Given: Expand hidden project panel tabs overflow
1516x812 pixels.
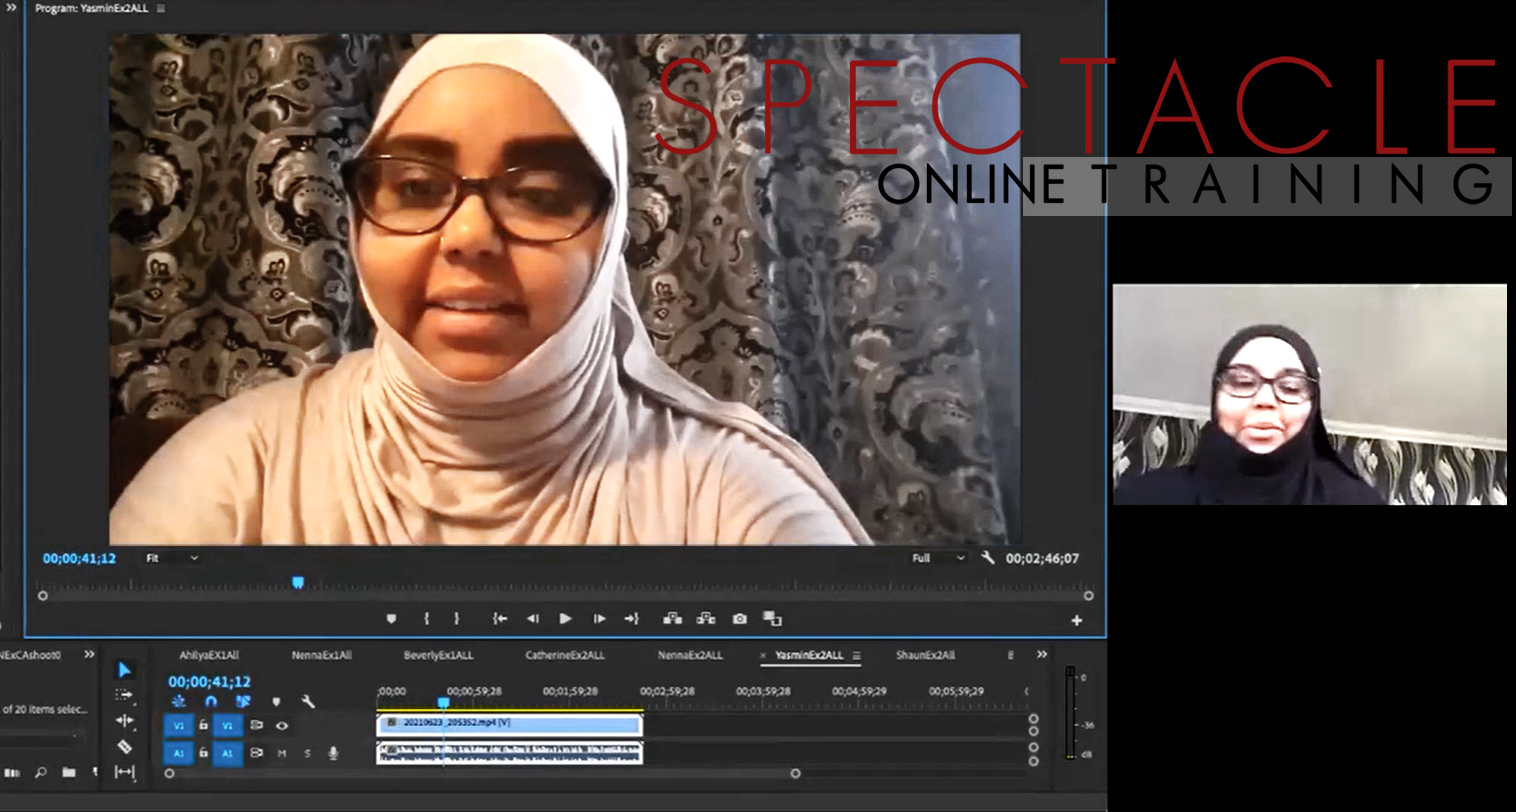Looking at the screenshot, I should 89,654.
